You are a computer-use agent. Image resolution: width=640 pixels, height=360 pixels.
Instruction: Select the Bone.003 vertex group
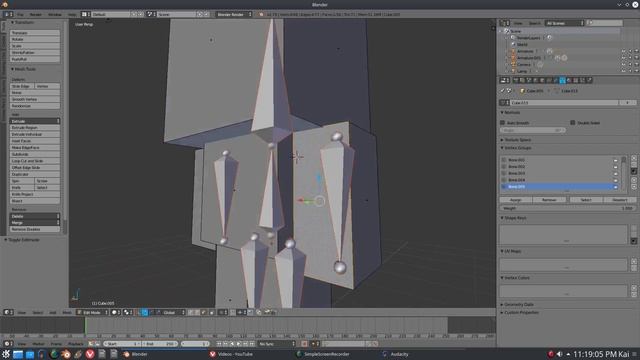[559, 173]
